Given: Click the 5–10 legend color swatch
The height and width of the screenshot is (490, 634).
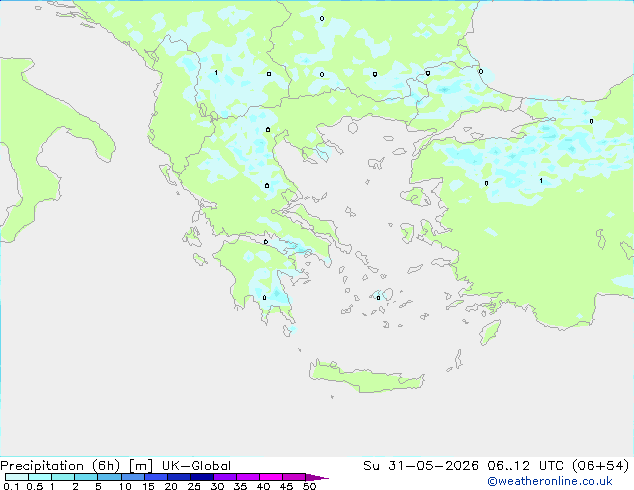Looking at the screenshot, I should (109, 477).
